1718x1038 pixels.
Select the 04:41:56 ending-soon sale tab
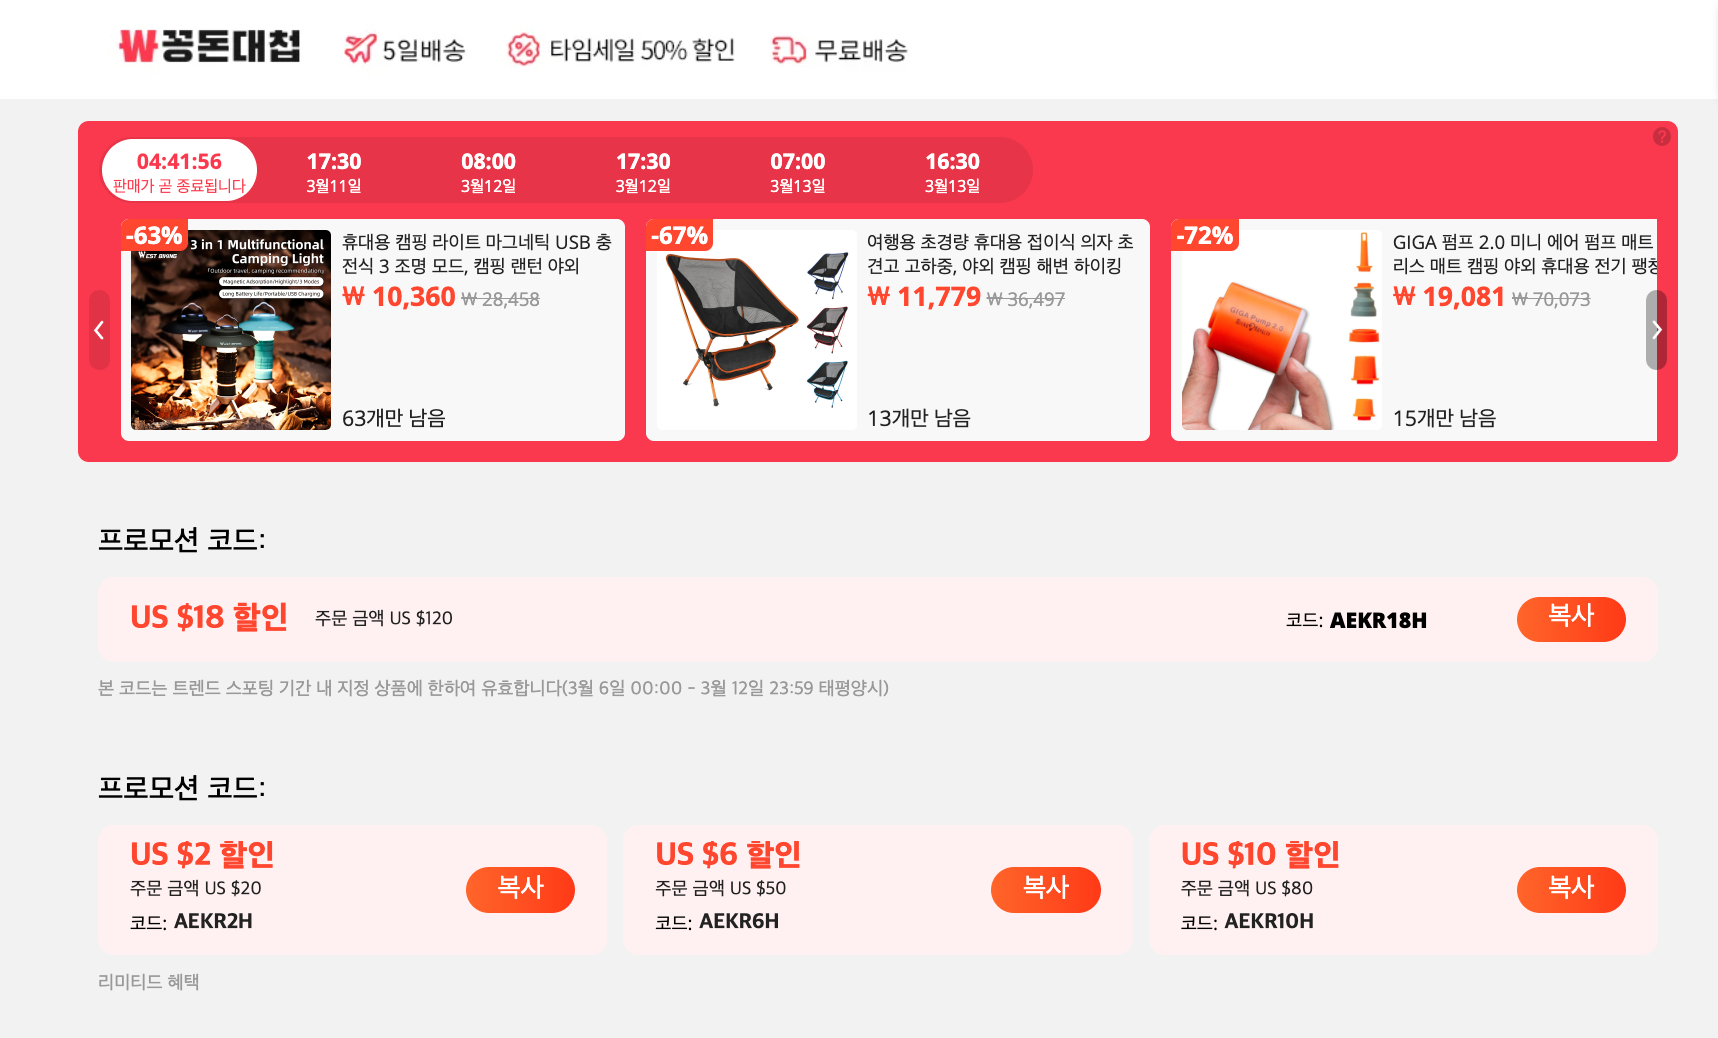(x=179, y=171)
